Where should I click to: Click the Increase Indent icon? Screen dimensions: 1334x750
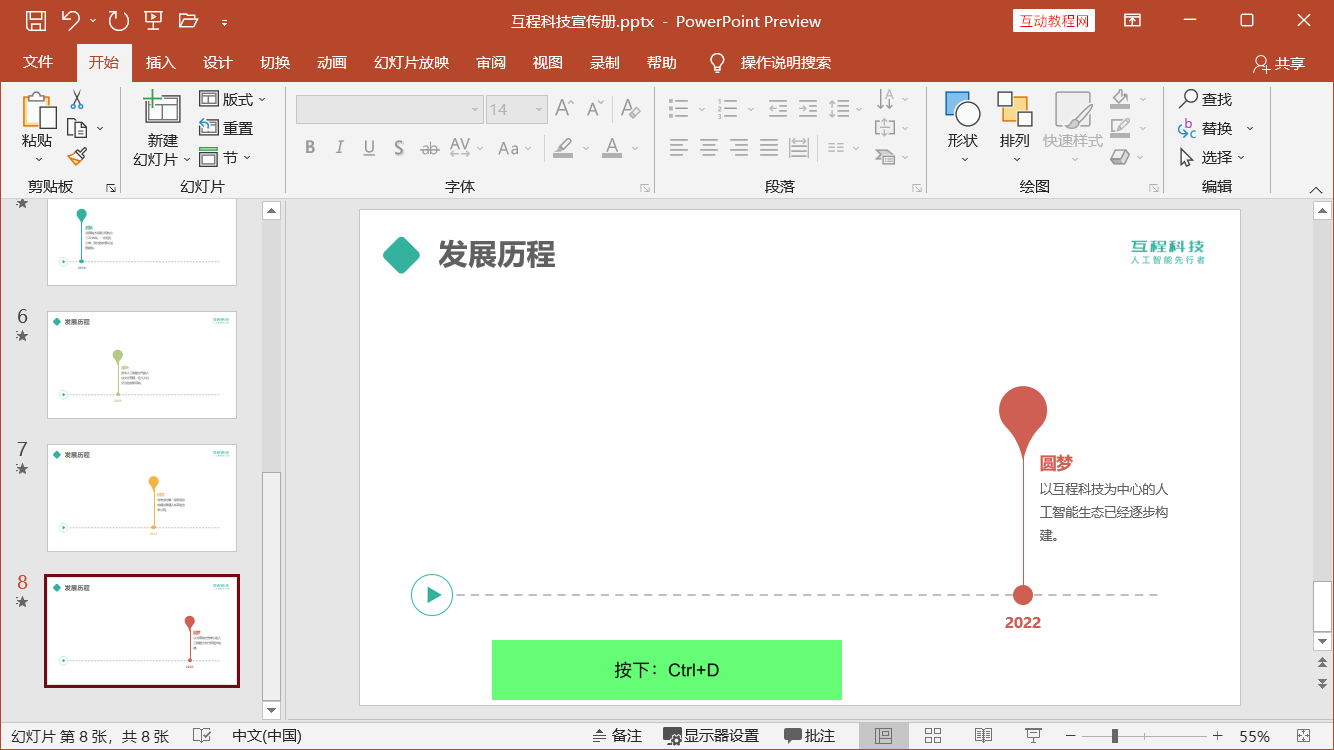[x=808, y=108]
